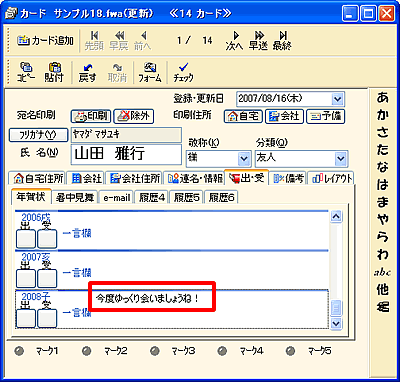Click 他 in the kana index

382,289
